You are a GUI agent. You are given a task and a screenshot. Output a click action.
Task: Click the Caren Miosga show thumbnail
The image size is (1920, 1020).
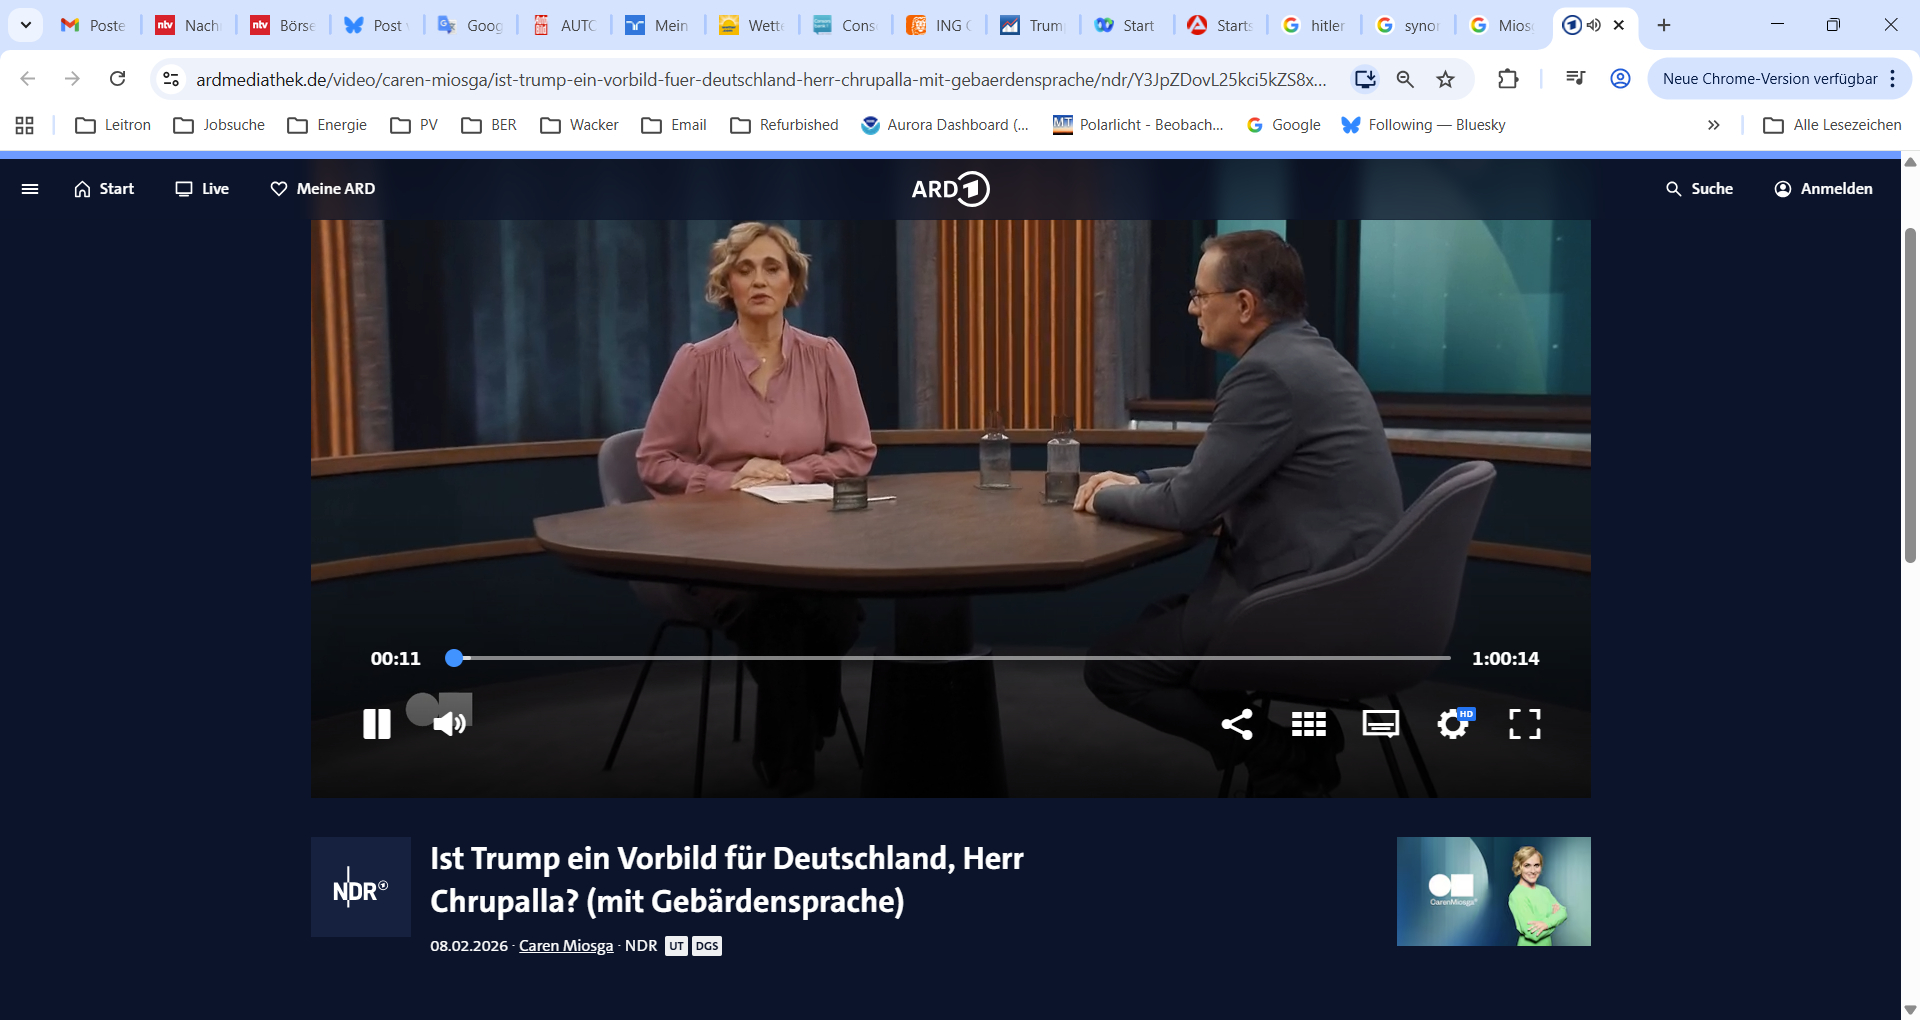click(1493, 891)
